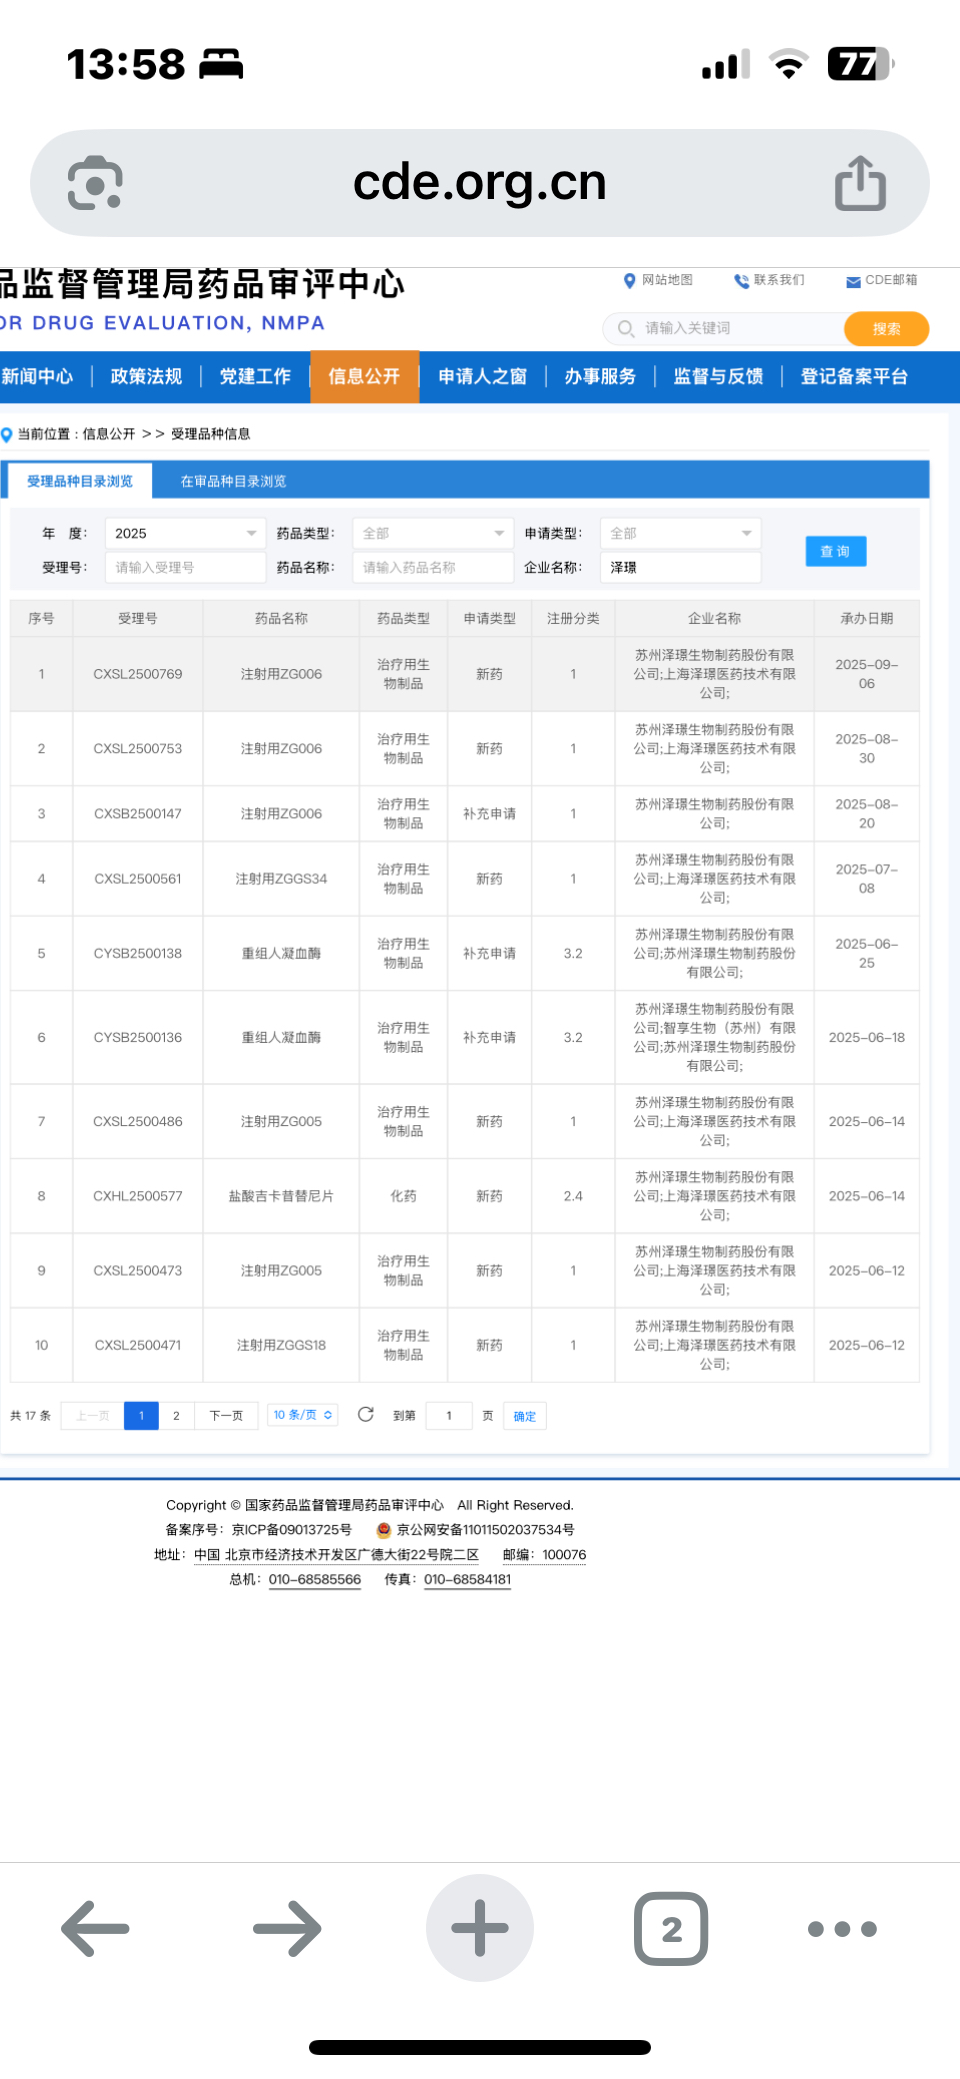960x2079 pixels.
Task: Click the 企业名称 field containing 泽璟
Action: pyautogui.click(x=680, y=567)
